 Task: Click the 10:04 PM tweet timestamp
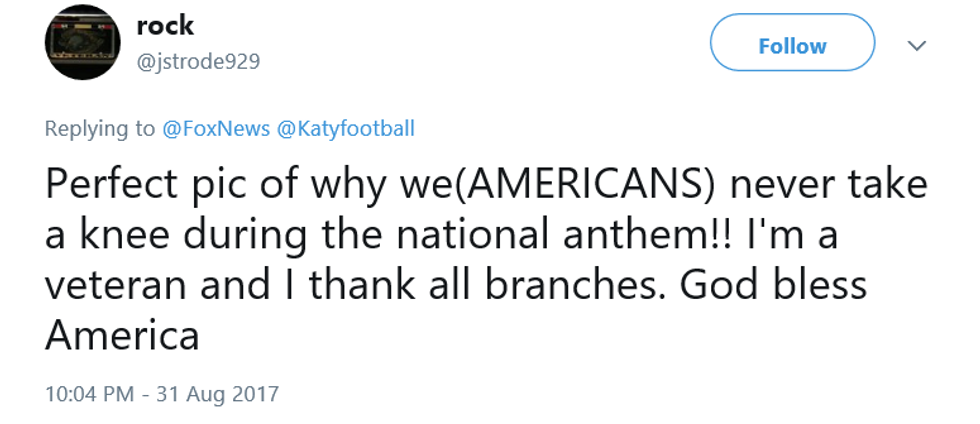(x=90, y=393)
